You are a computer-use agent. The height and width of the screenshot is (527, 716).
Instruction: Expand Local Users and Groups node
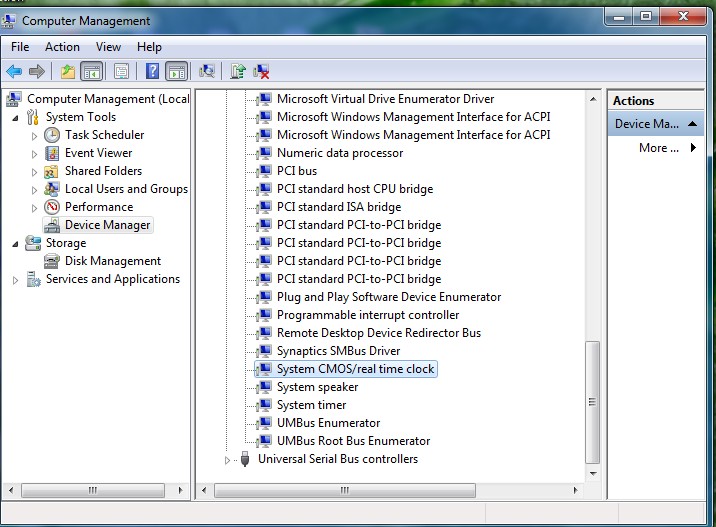click(34, 190)
